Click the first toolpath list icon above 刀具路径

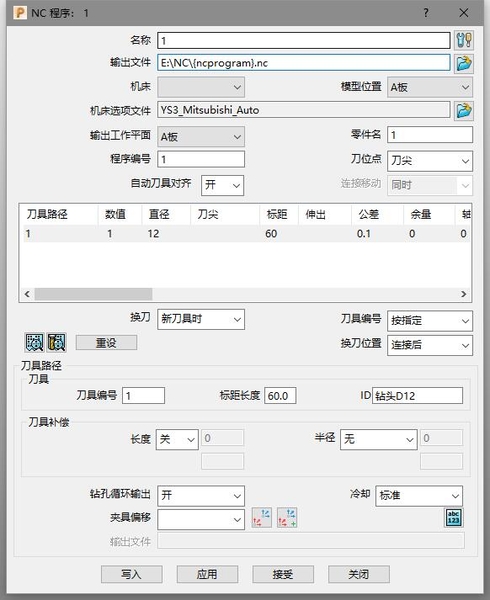point(34,342)
